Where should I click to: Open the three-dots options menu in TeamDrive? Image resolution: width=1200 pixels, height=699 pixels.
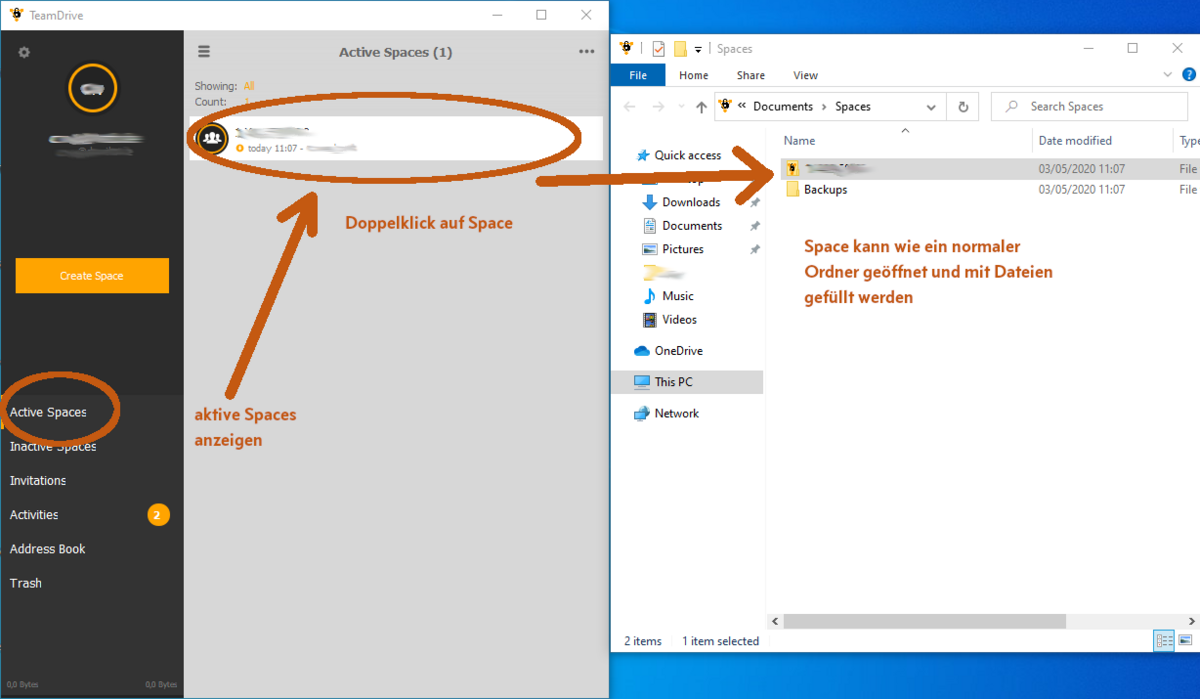click(586, 52)
